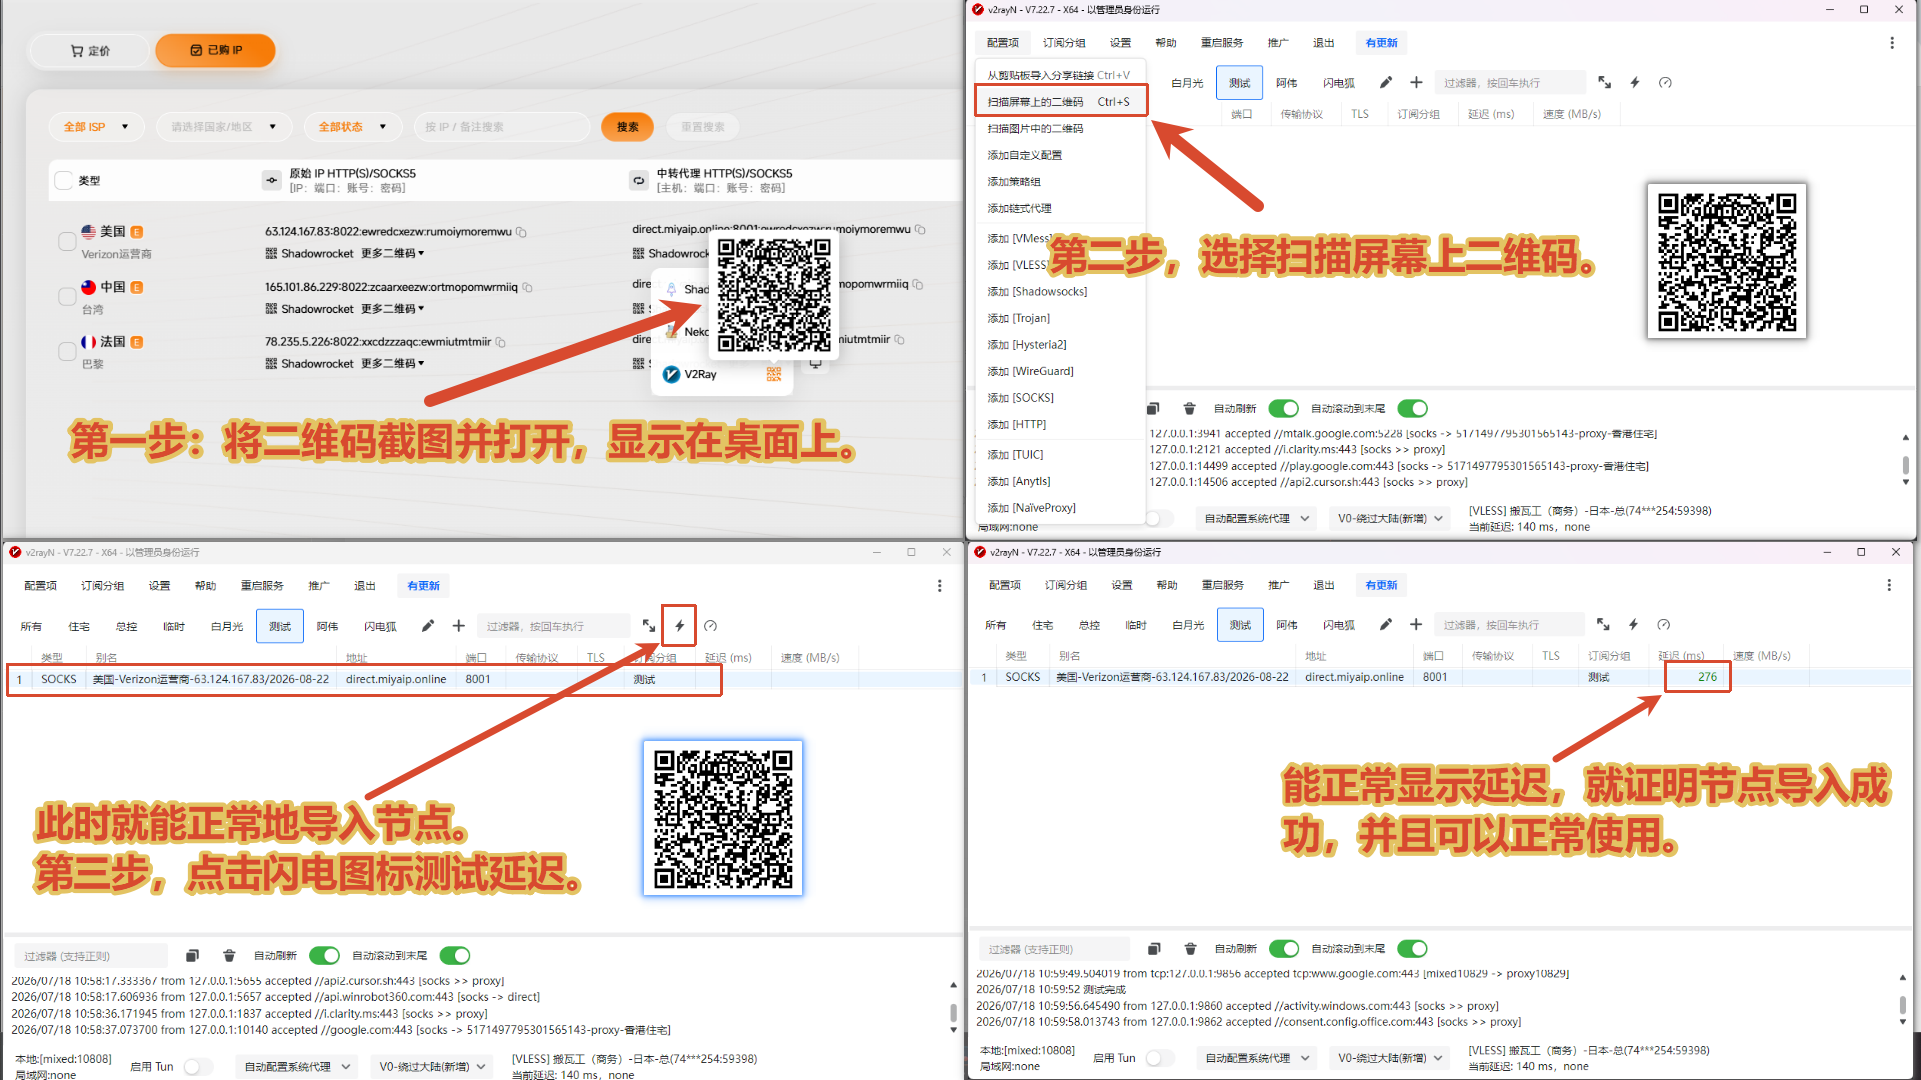
Task: Click the orange 搜索 button
Action: (x=627, y=127)
